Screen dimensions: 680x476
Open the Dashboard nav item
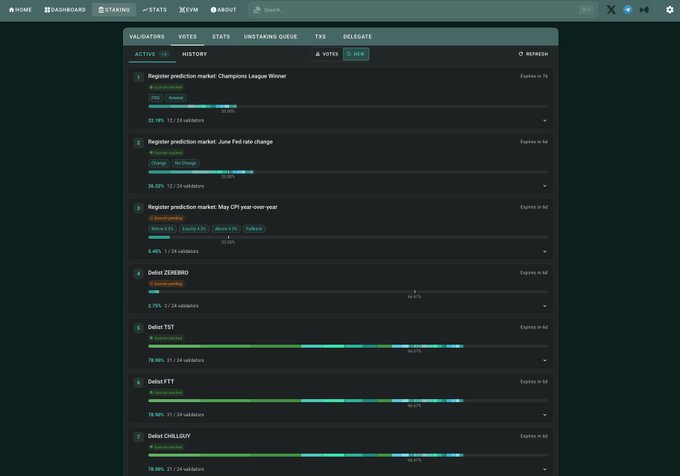65,10
